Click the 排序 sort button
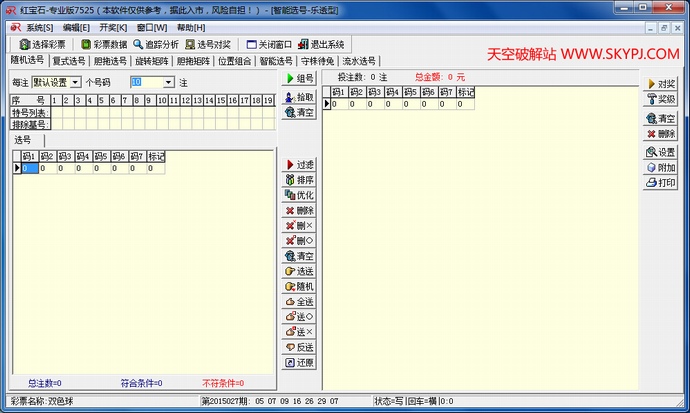This screenshot has height=413, width=690. point(299,180)
